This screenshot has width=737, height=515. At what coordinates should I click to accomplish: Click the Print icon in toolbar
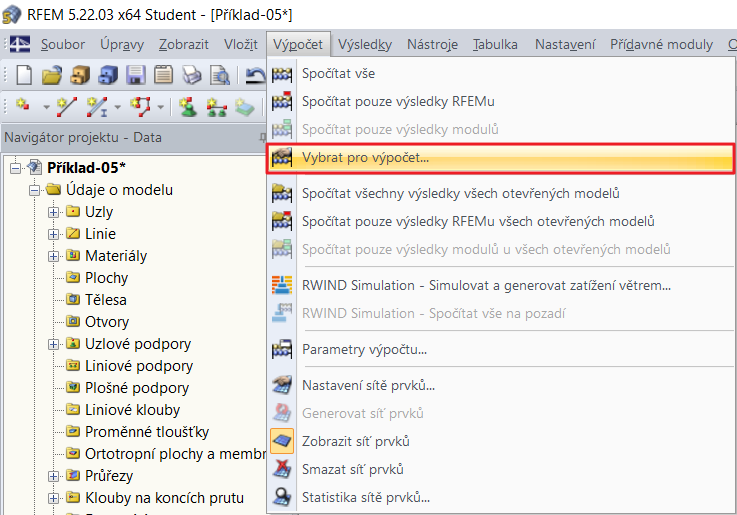click(192, 74)
